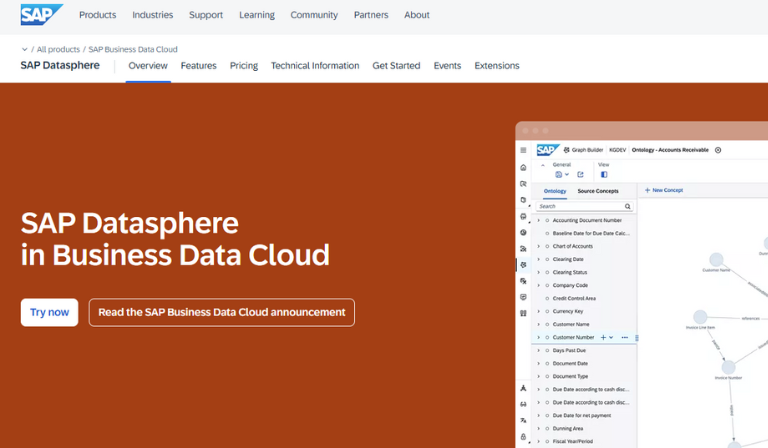
Task: Open the Industries menu
Action: click(152, 15)
